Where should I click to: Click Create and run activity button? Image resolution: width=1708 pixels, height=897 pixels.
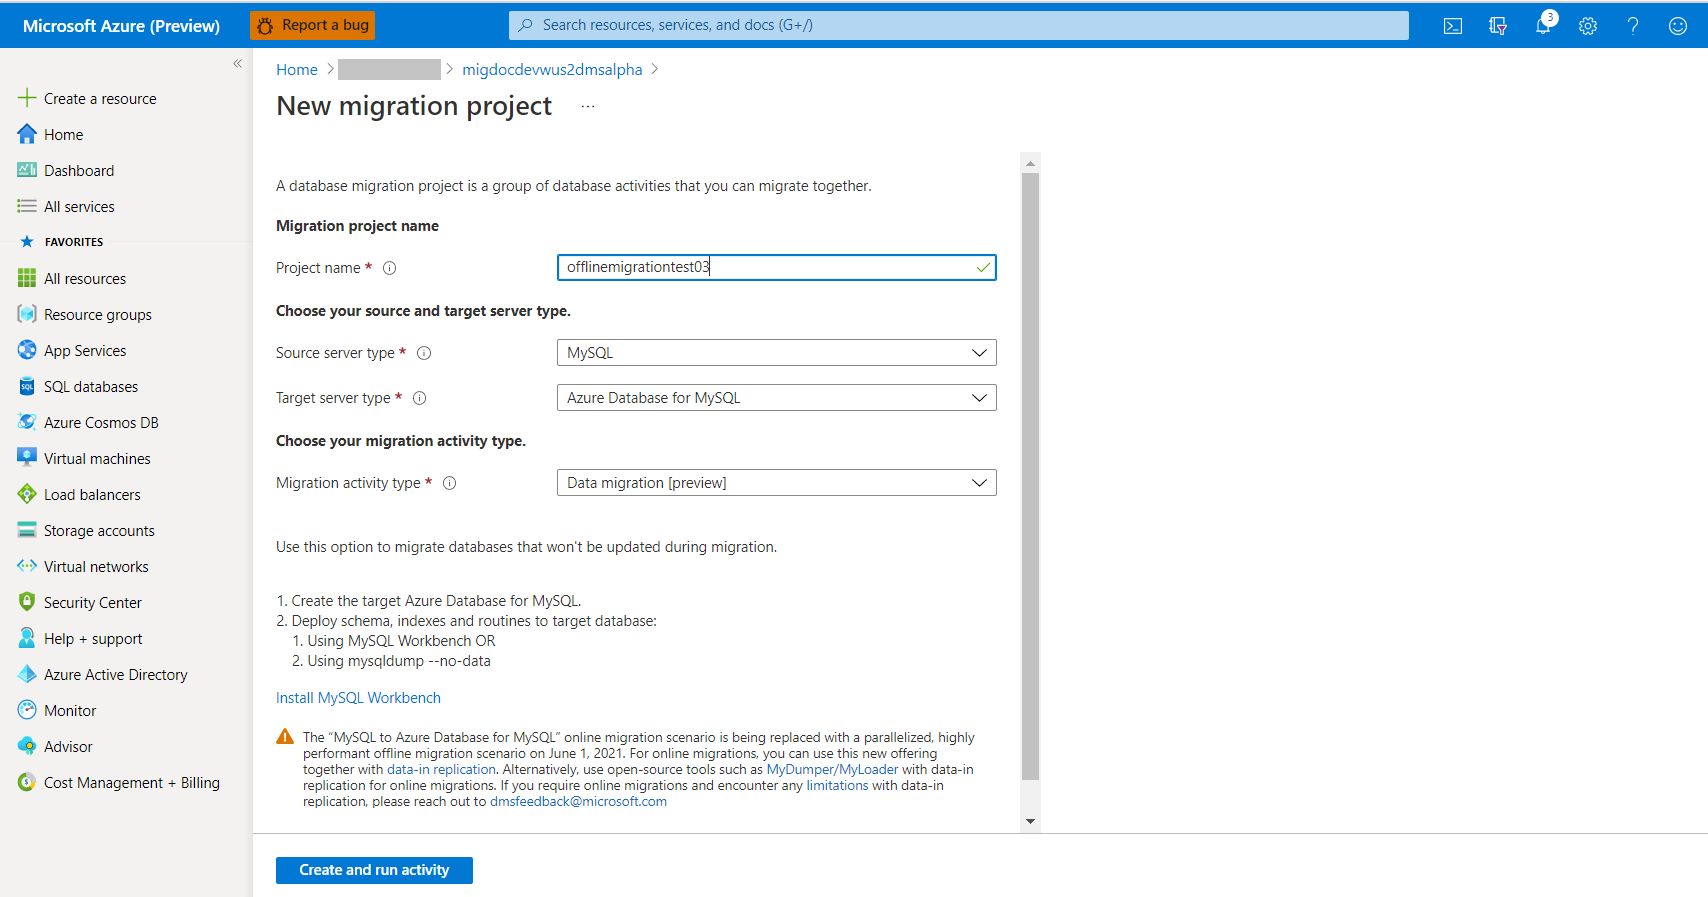(374, 870)
